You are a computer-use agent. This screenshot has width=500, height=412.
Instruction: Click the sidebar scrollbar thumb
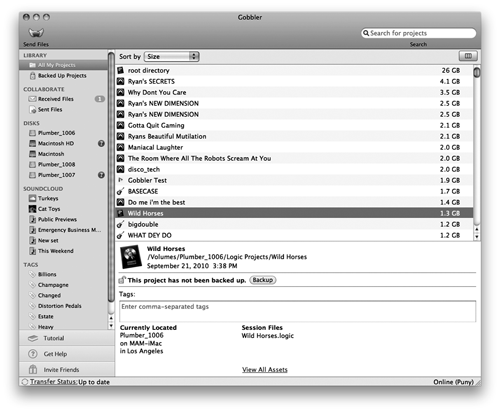(x=111, y=178)
